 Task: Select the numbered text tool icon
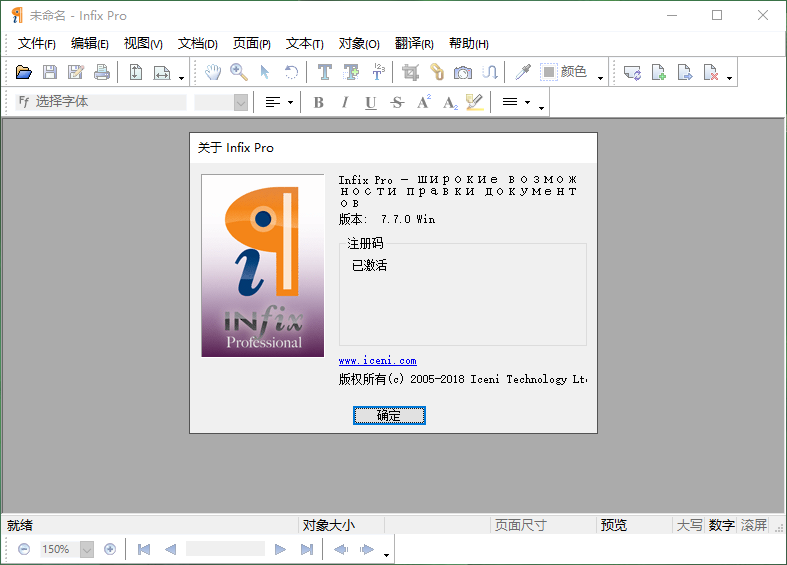[378, 72]
